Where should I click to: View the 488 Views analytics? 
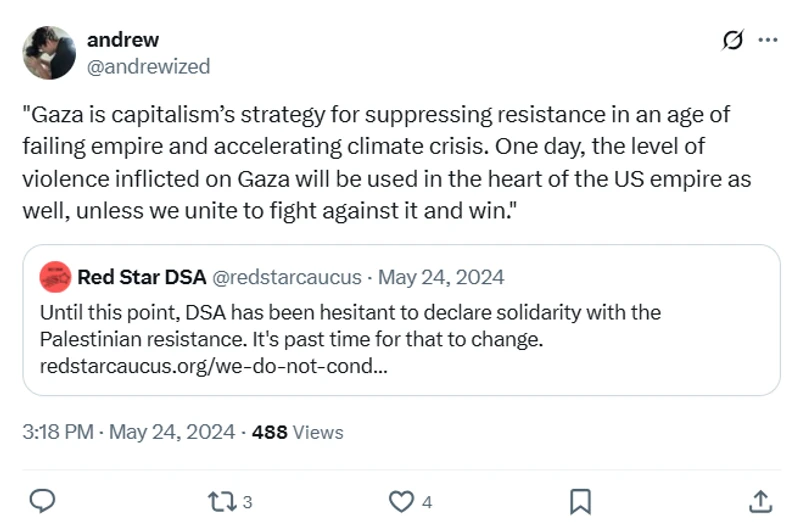coord(297,432)
